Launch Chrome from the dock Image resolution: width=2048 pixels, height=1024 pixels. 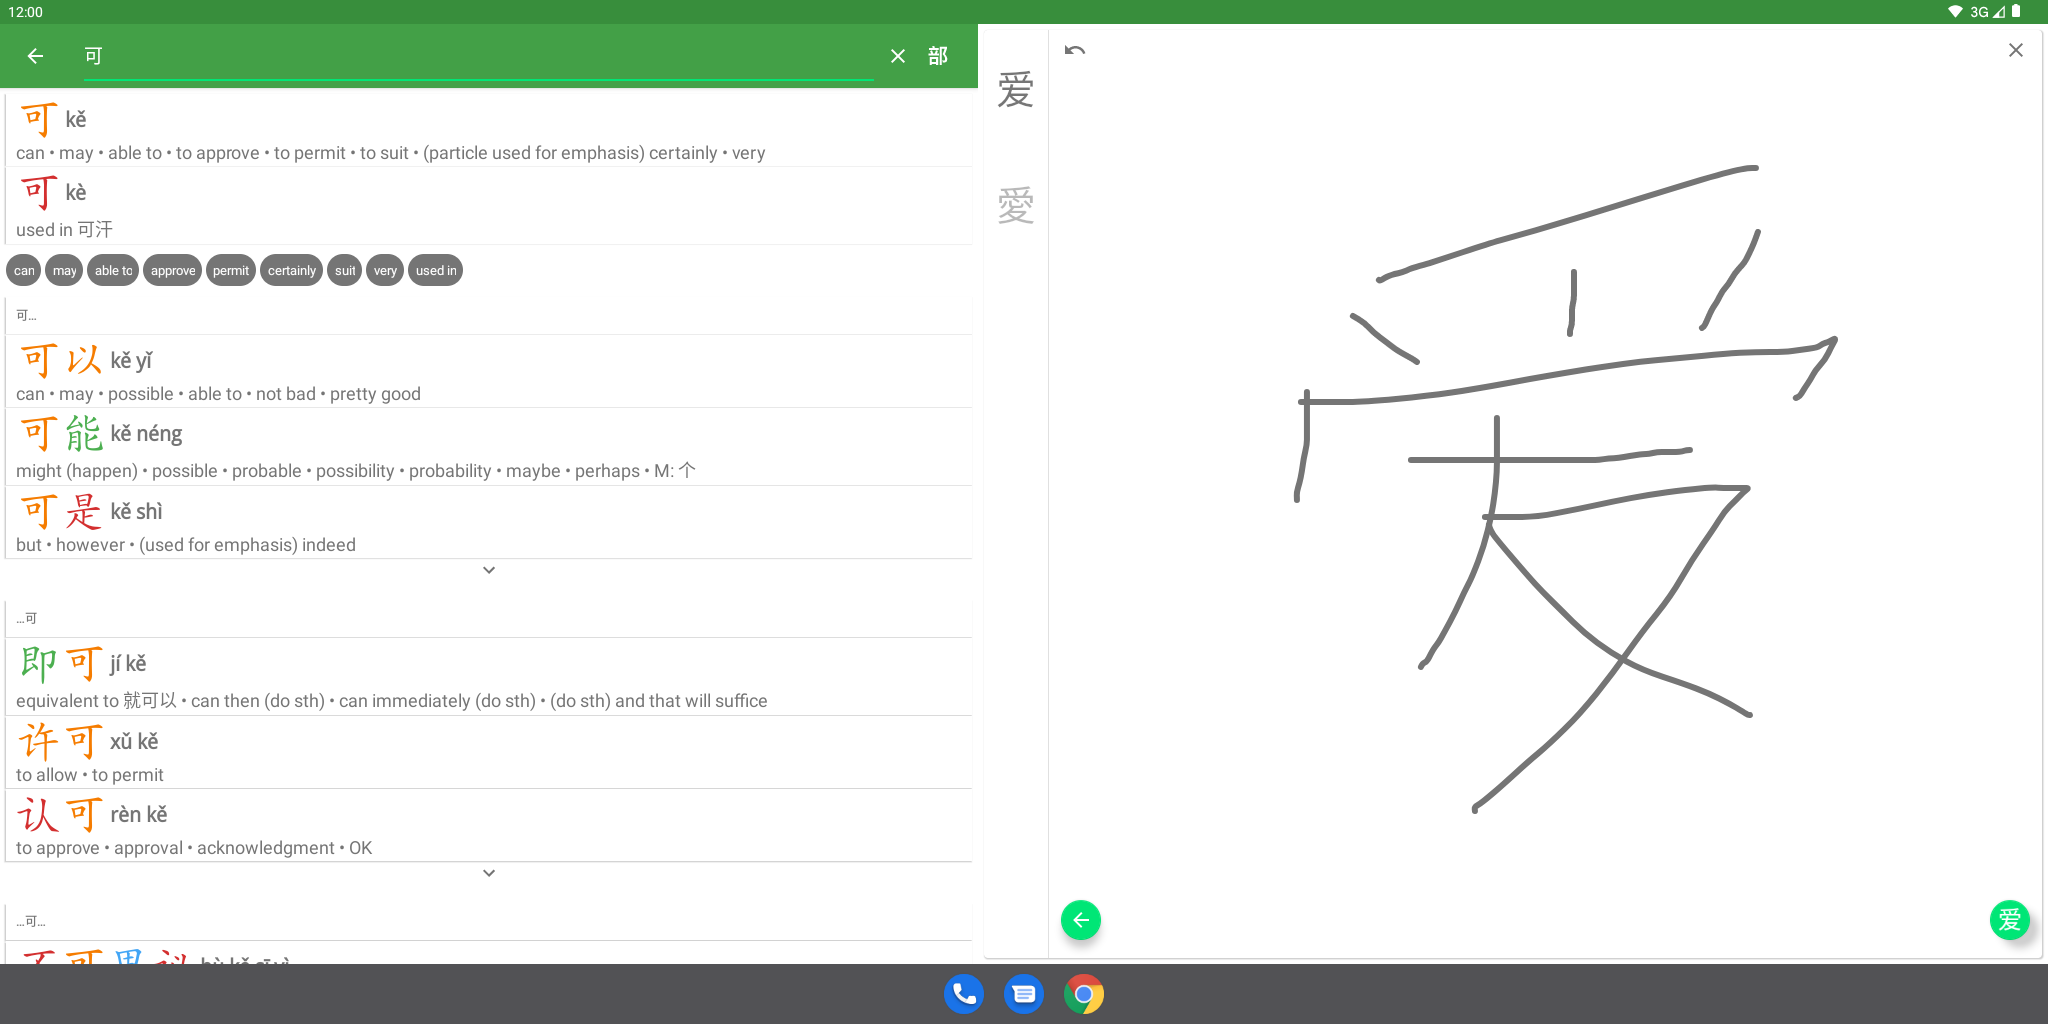coord(1084,994)
